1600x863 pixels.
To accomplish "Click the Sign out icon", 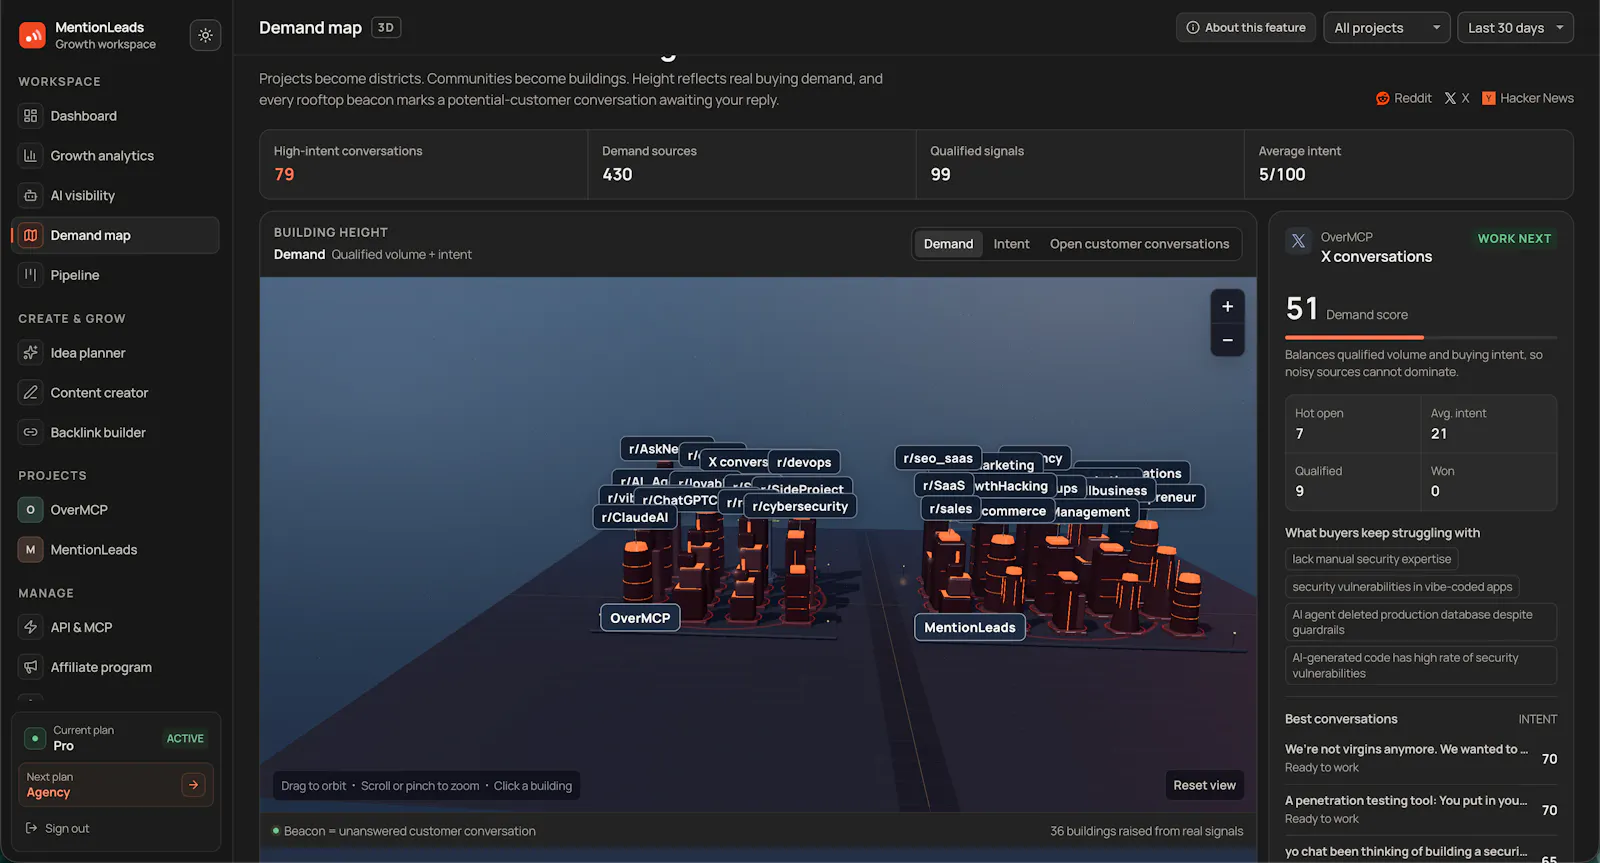I will (31, 828).
